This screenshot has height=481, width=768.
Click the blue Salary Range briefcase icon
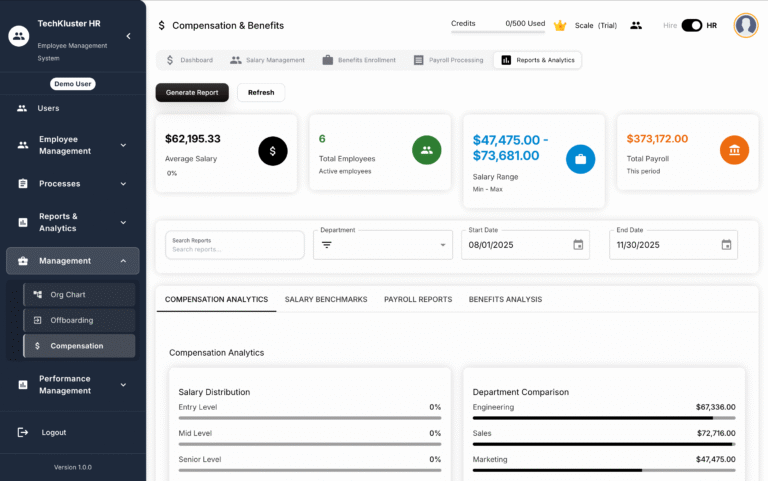click(x=580, y=159)
